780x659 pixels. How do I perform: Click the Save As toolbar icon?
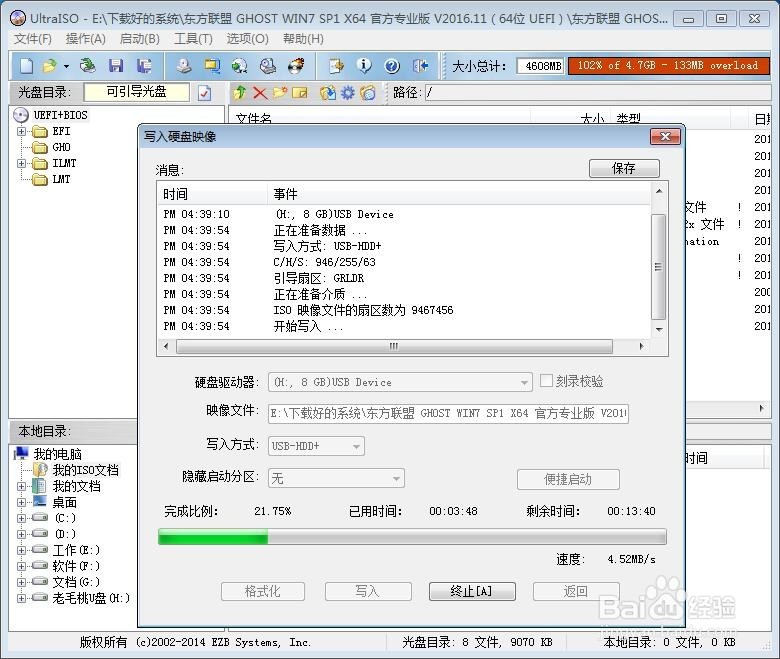[144, 66]
